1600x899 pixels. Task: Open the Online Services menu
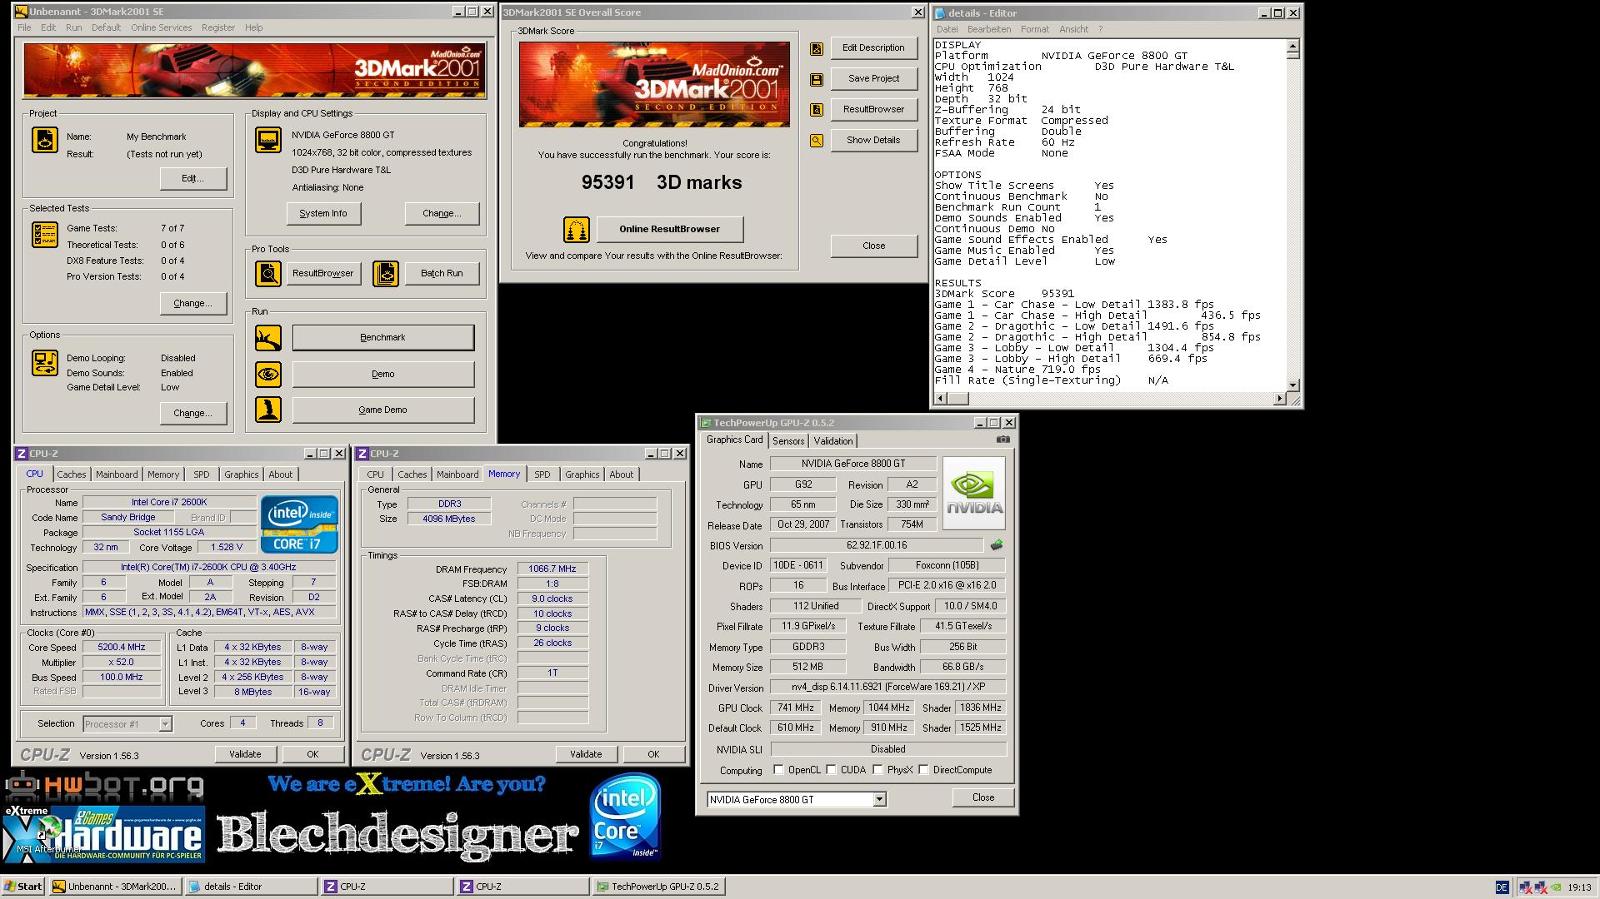[161, 28]
